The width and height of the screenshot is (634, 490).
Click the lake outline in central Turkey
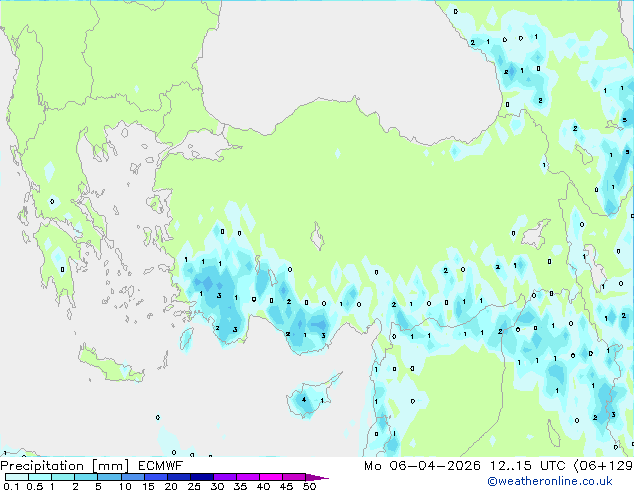coord(317,237)
